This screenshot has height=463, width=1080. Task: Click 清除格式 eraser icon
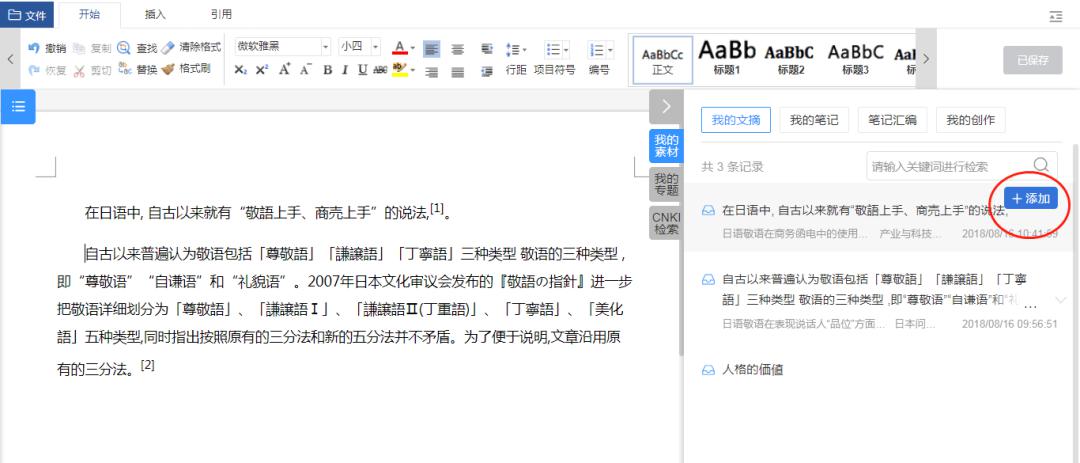click(168, 48)
